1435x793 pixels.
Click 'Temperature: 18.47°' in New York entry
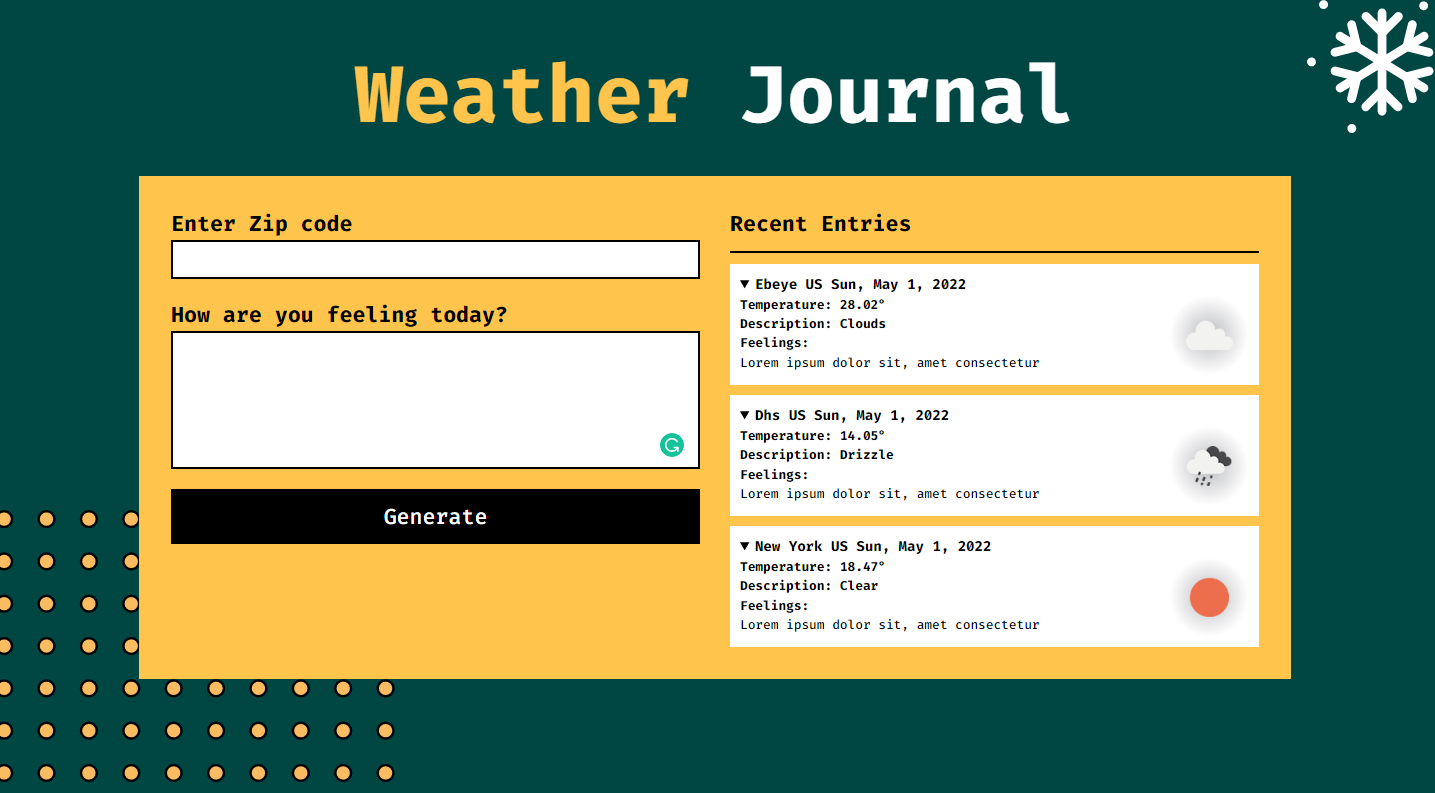point(812,567)
